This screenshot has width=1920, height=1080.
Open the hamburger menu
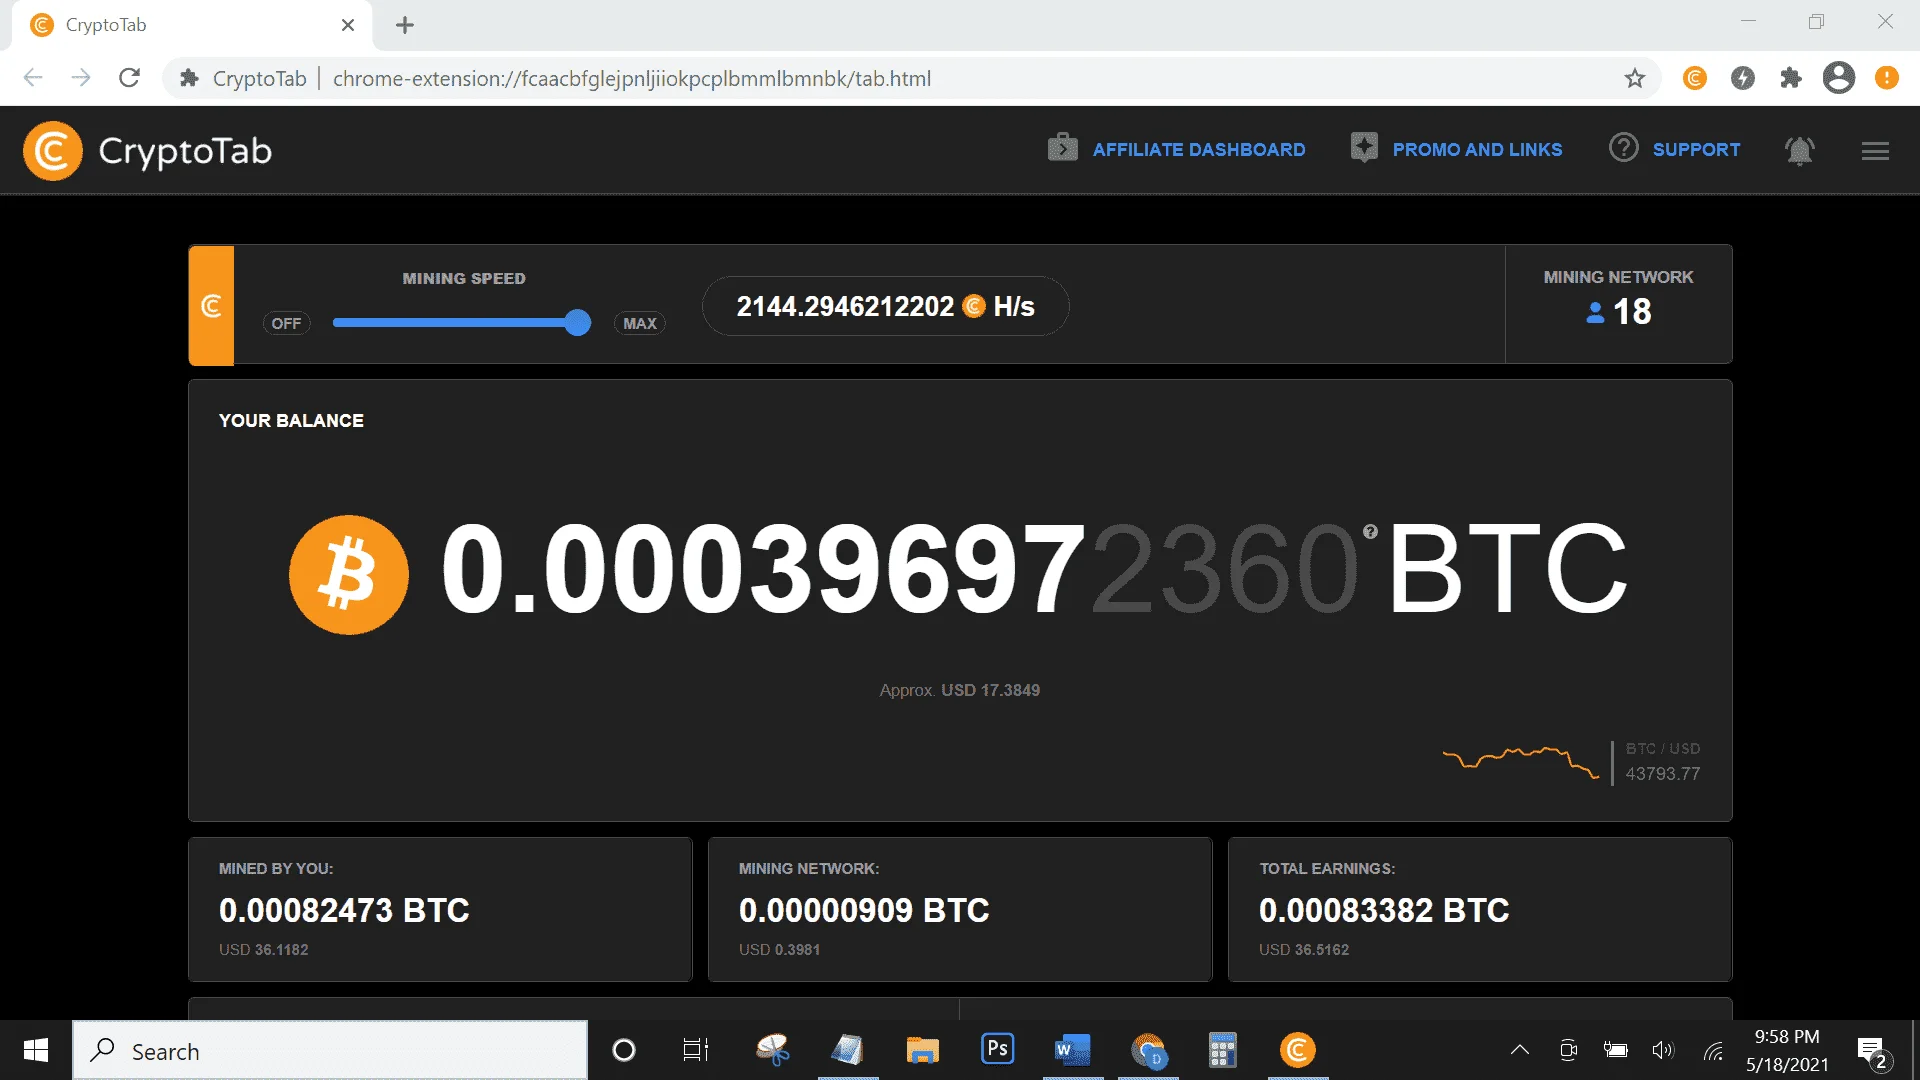pyautogui.click(x=1875, y=151)
